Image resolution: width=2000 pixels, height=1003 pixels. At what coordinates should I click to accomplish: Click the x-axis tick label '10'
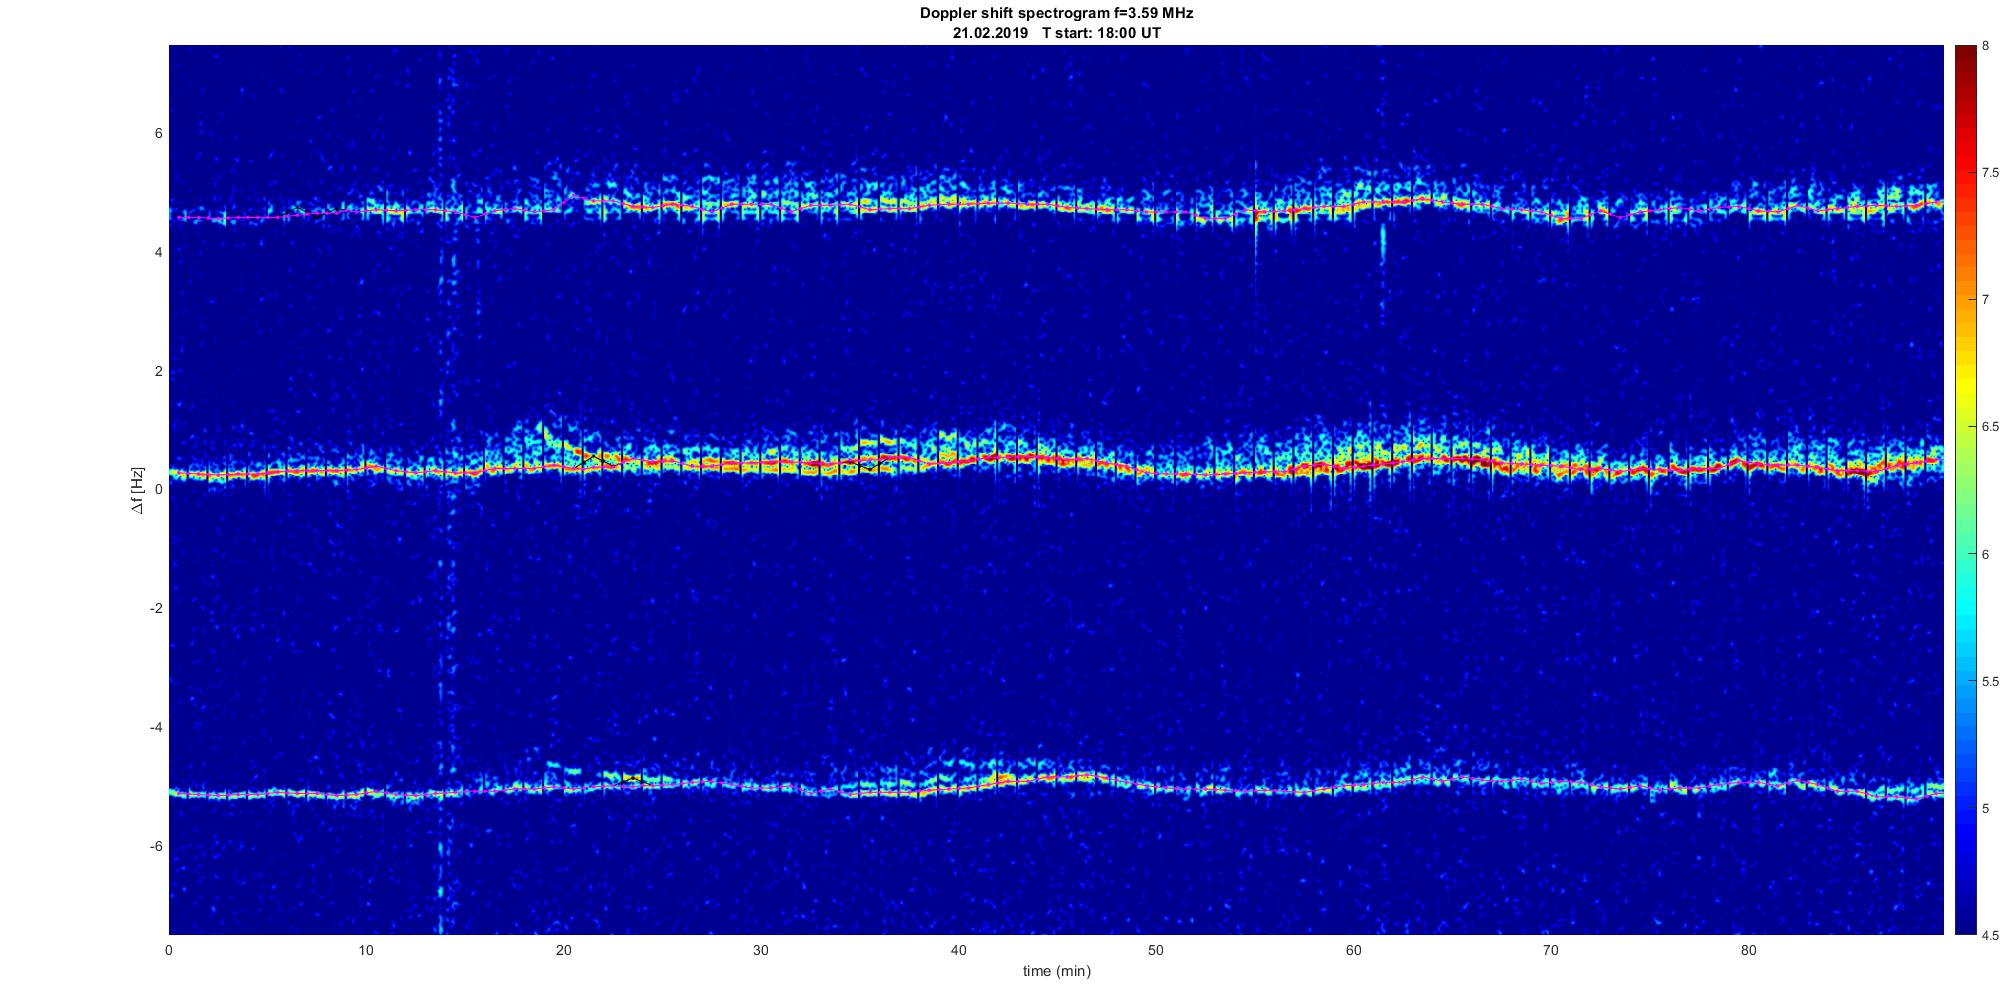[x=366, y=950]
